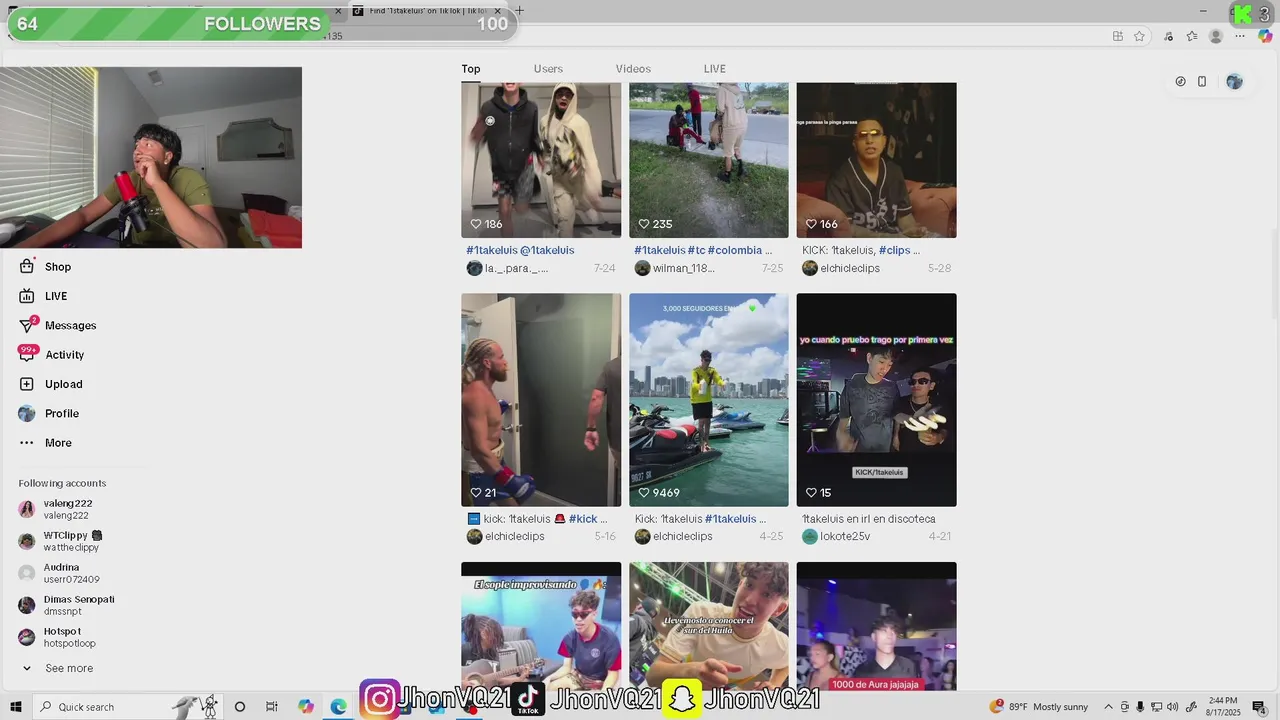Open the Upload page
1280x720 pixels.
point(51,384)
